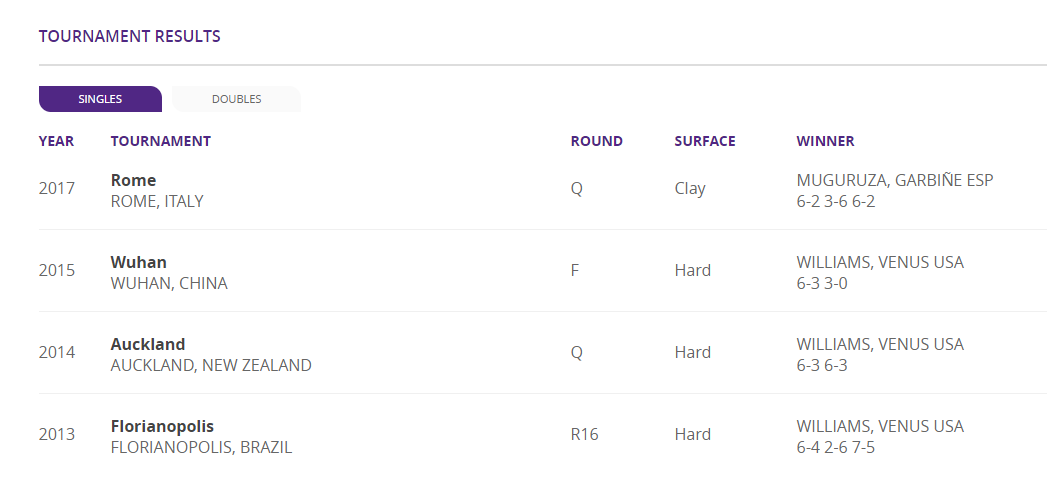
Task: Select Williams, Venus USA in Florianopolis row
Action: [880, 427]
